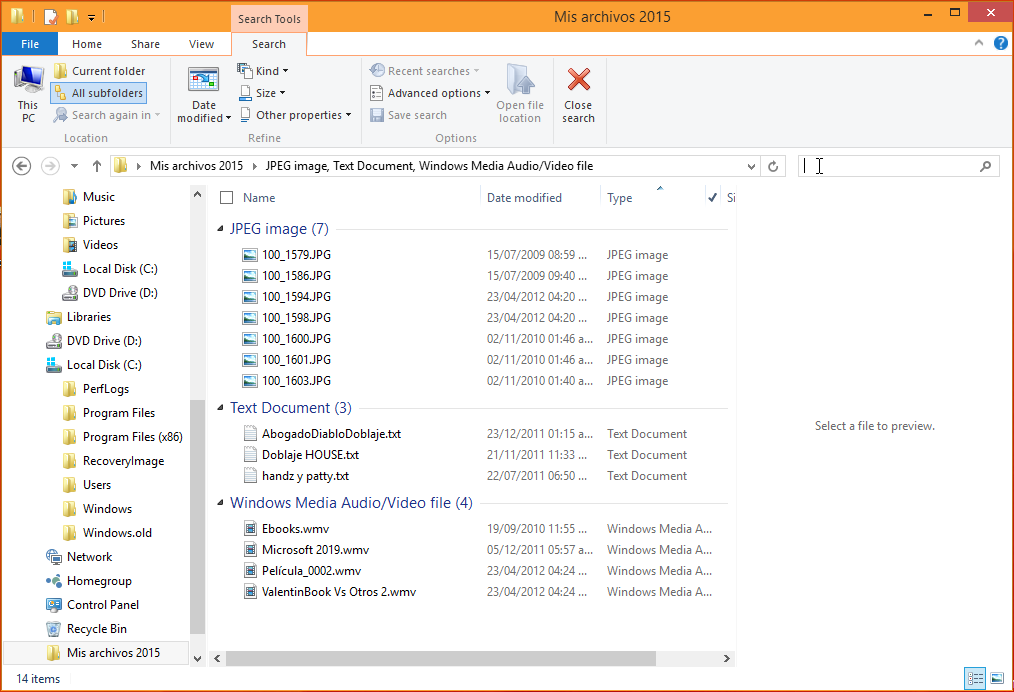Viewport: 1014px width, 692px height.
Task: Collapse the JPEG image group
Action: [x=221, y=229]
